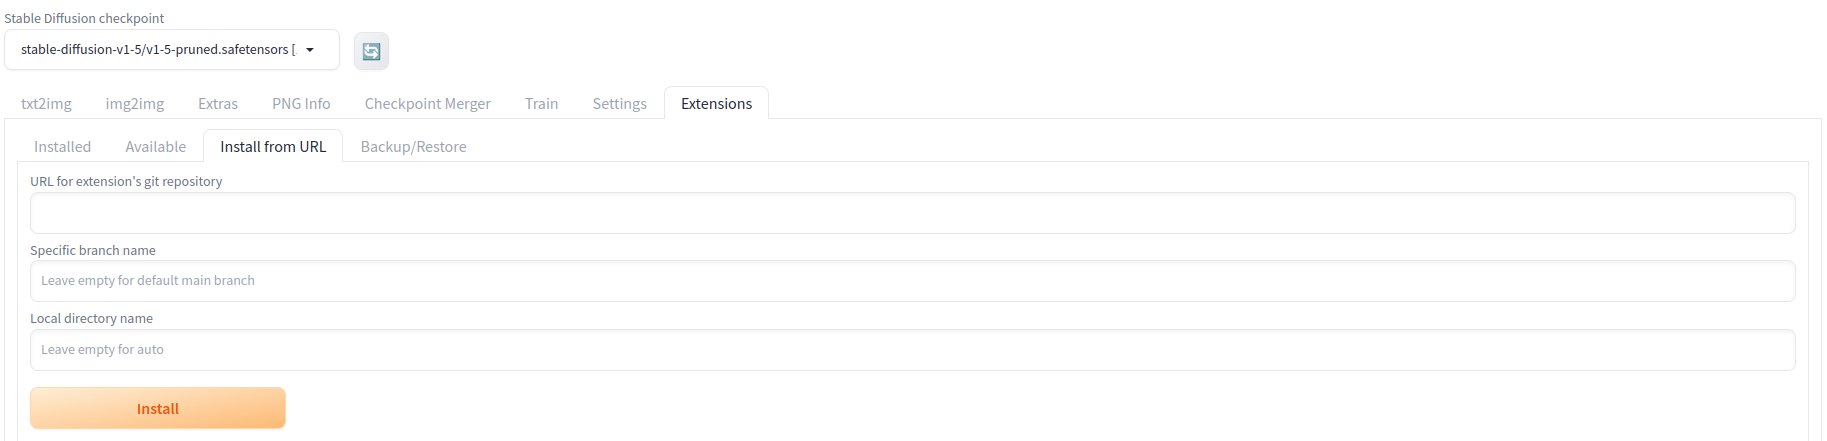Screen dimensions: 1827x441
Task: Browse the Available extensions sub-tab
Action: click(155, 147)
